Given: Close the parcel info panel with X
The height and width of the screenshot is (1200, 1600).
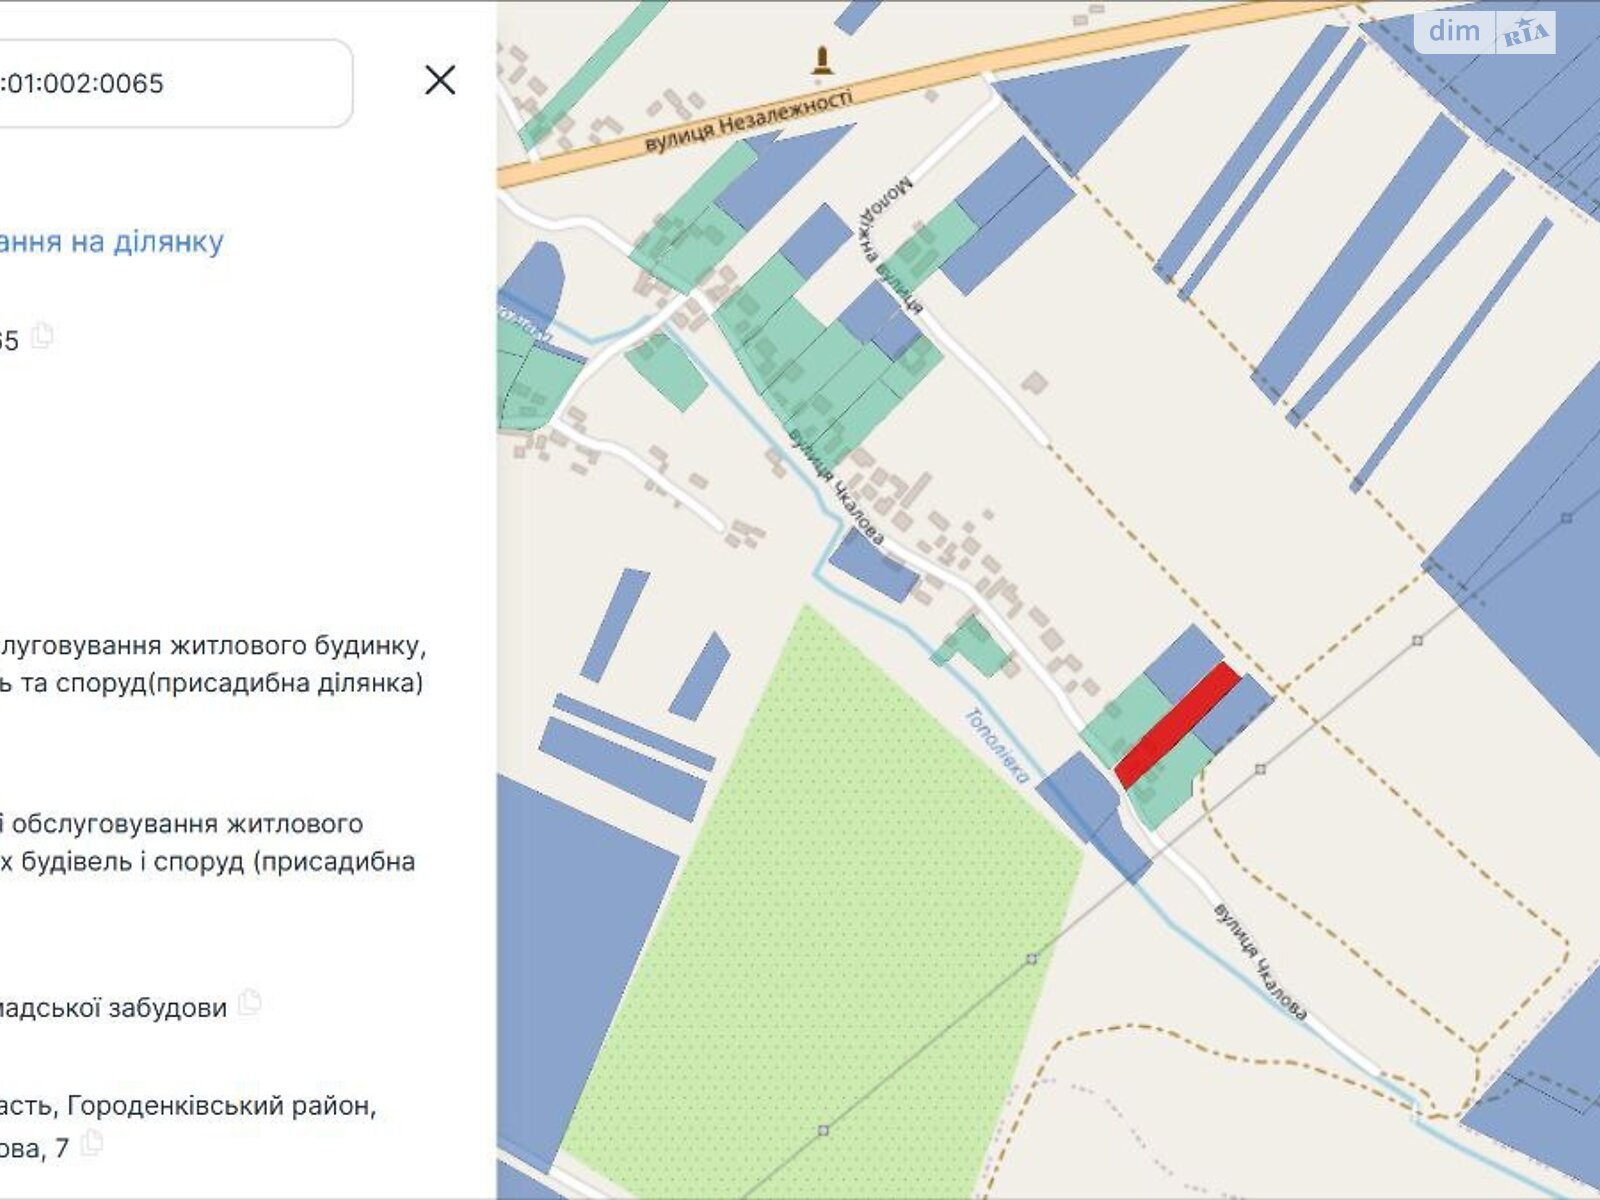Looking at the screenshot, I should tap(440, 80).
